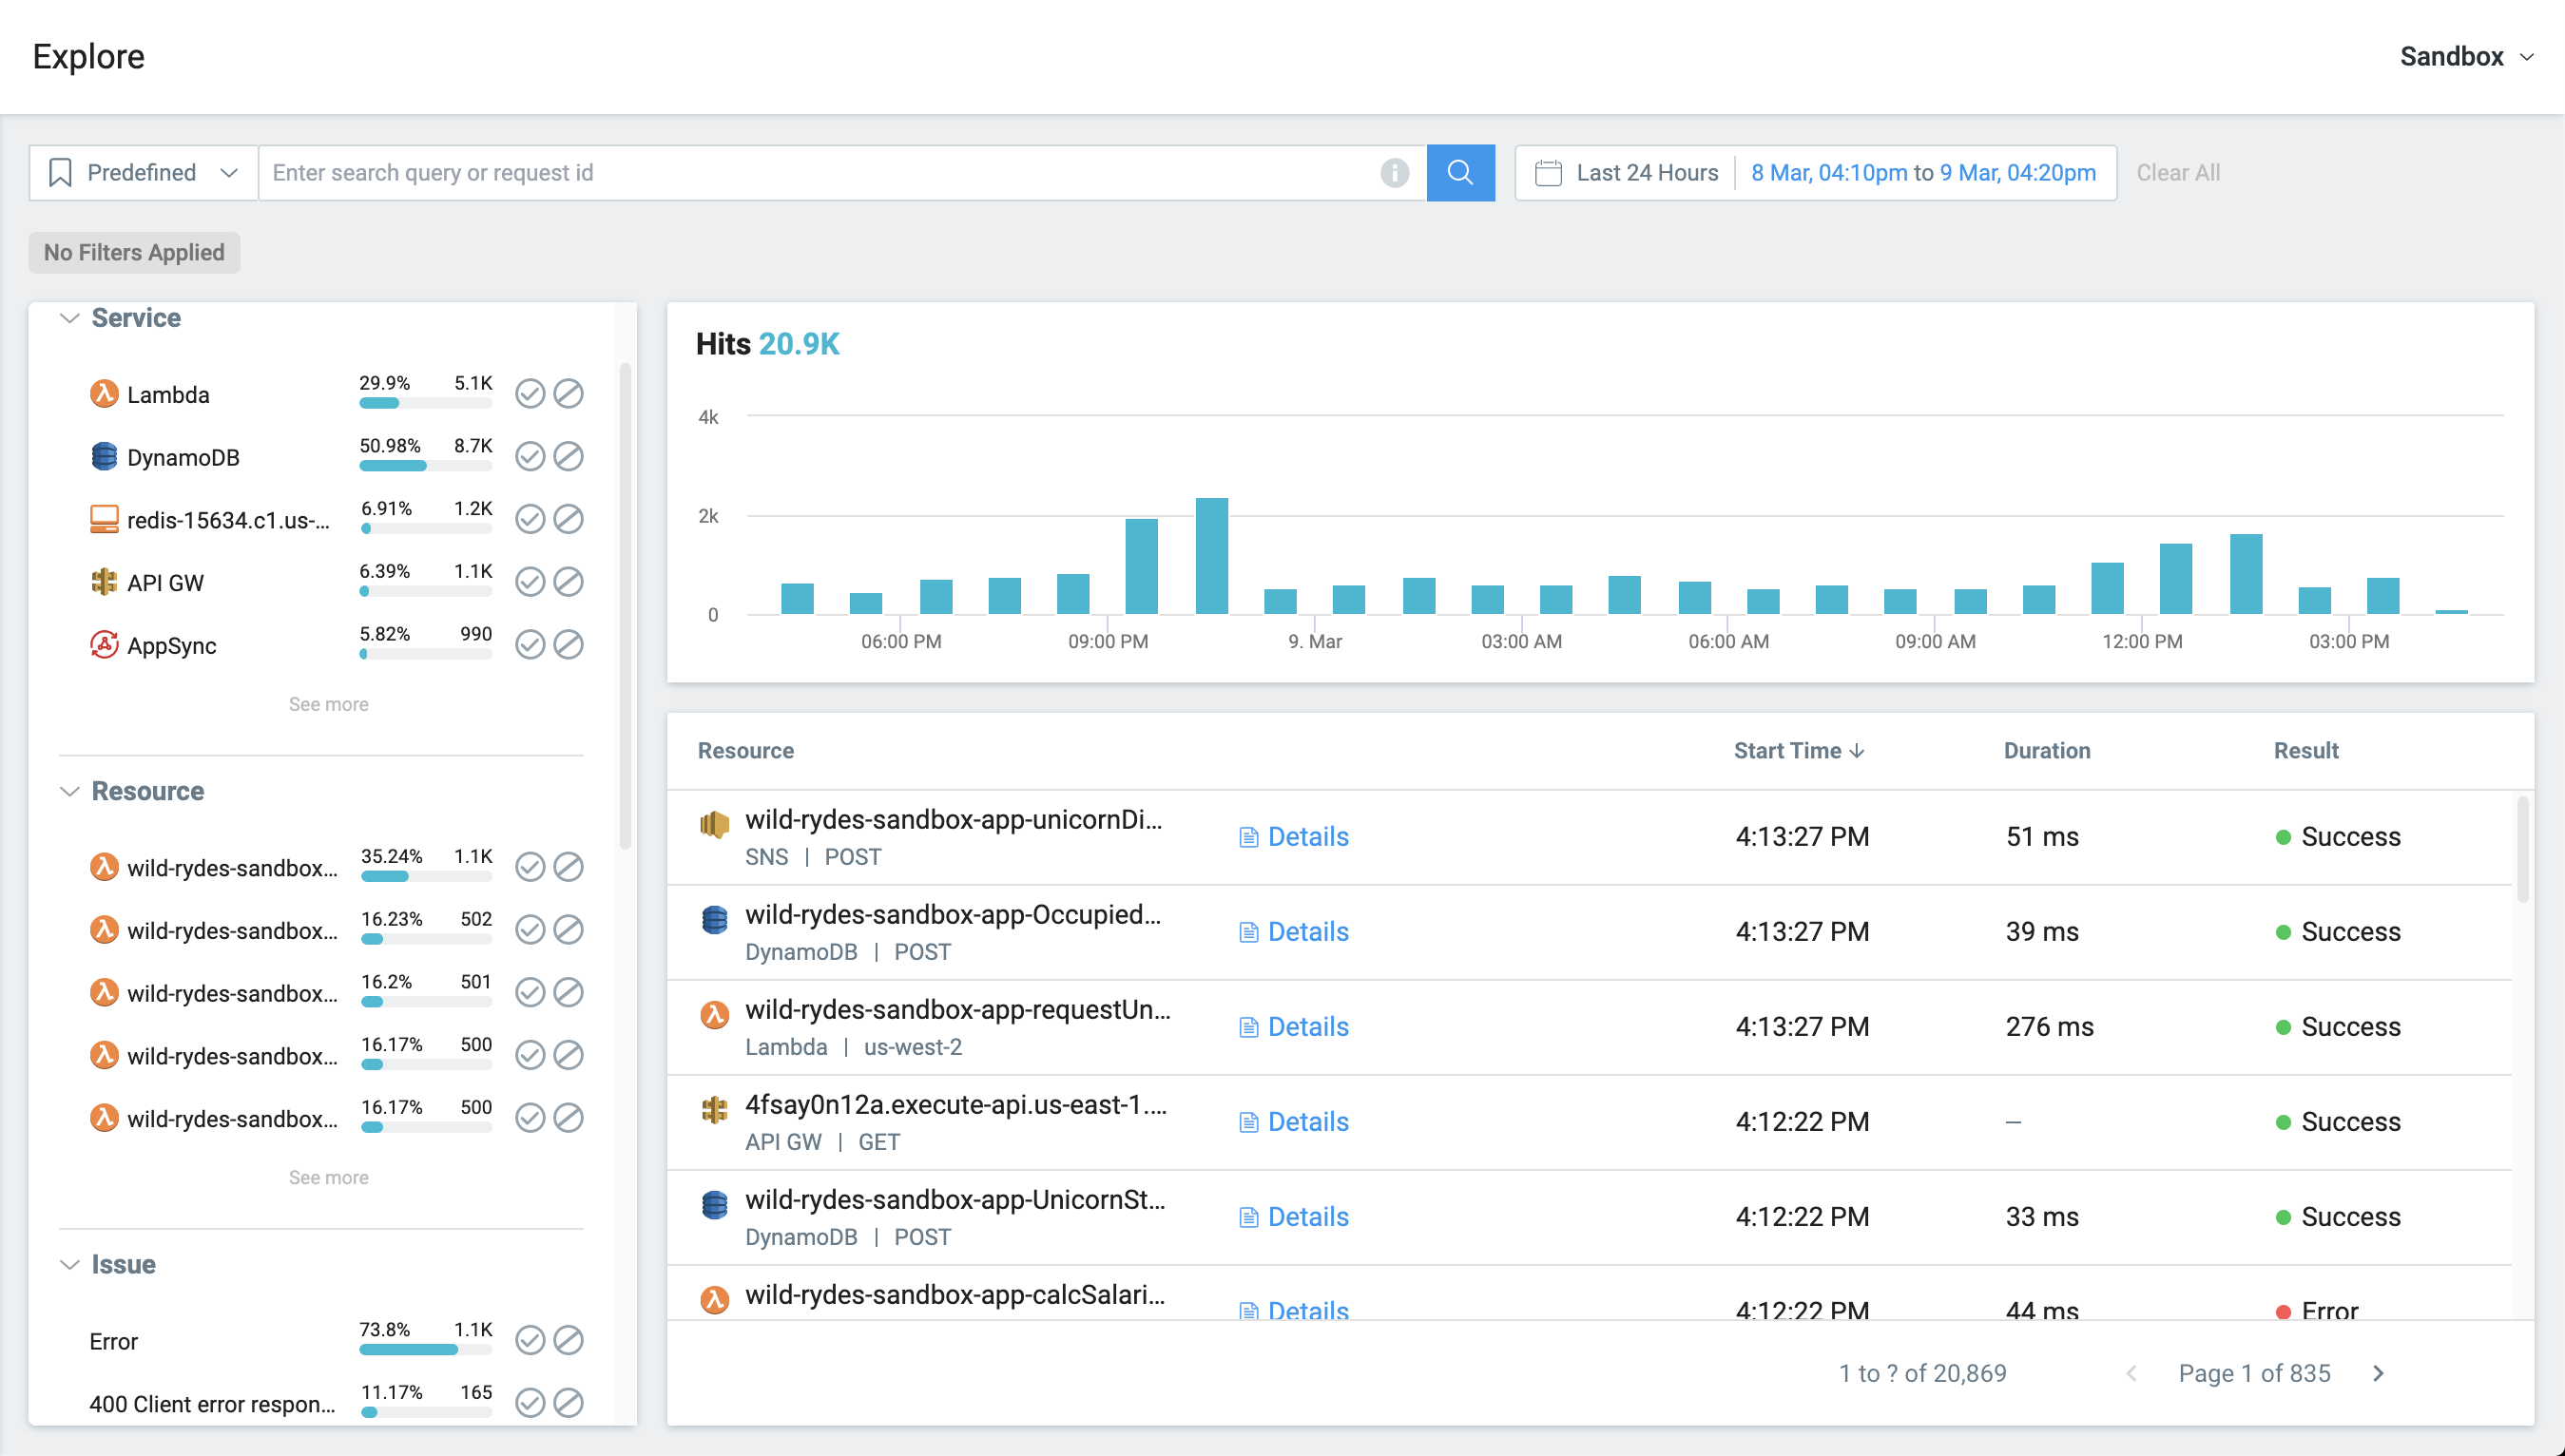Include the Error issue with checkmark filter
Viewport: 2565px width, 1456px height.
click(530, 1340)
